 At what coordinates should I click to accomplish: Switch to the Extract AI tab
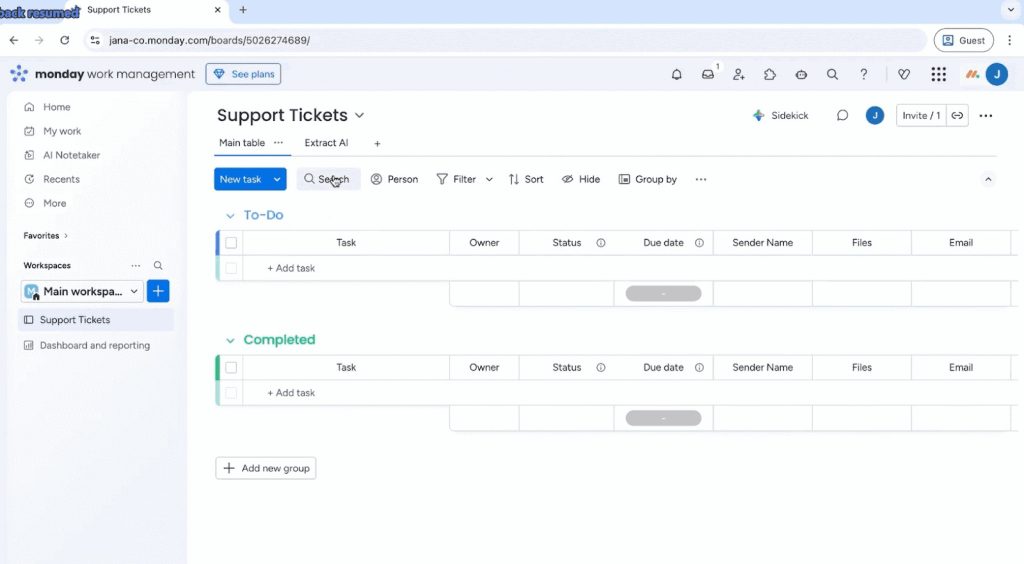(326, 143)
